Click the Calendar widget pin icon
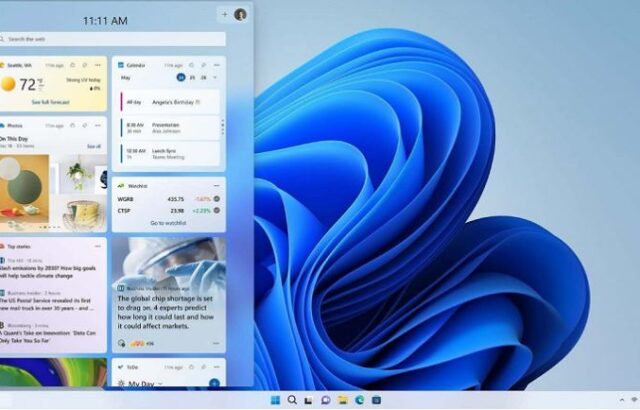The width and height of the screenshot is (640, 410). click(204, 65)
